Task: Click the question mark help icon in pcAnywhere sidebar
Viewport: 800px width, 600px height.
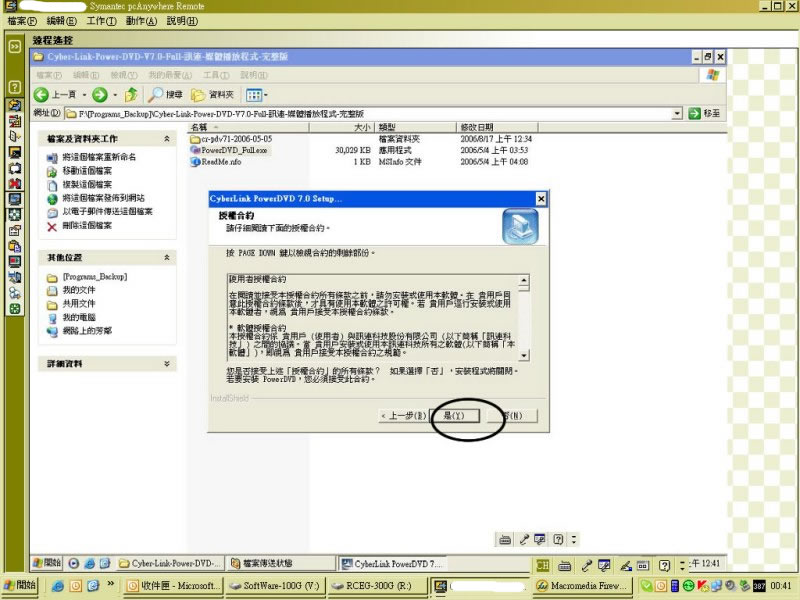Action: click(15, 87)
